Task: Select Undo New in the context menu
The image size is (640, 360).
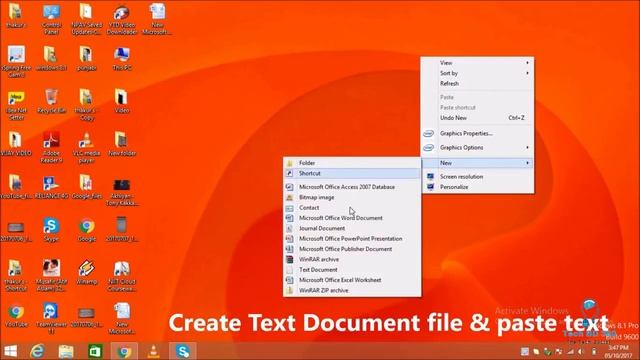Action: [x=477, y=118]
